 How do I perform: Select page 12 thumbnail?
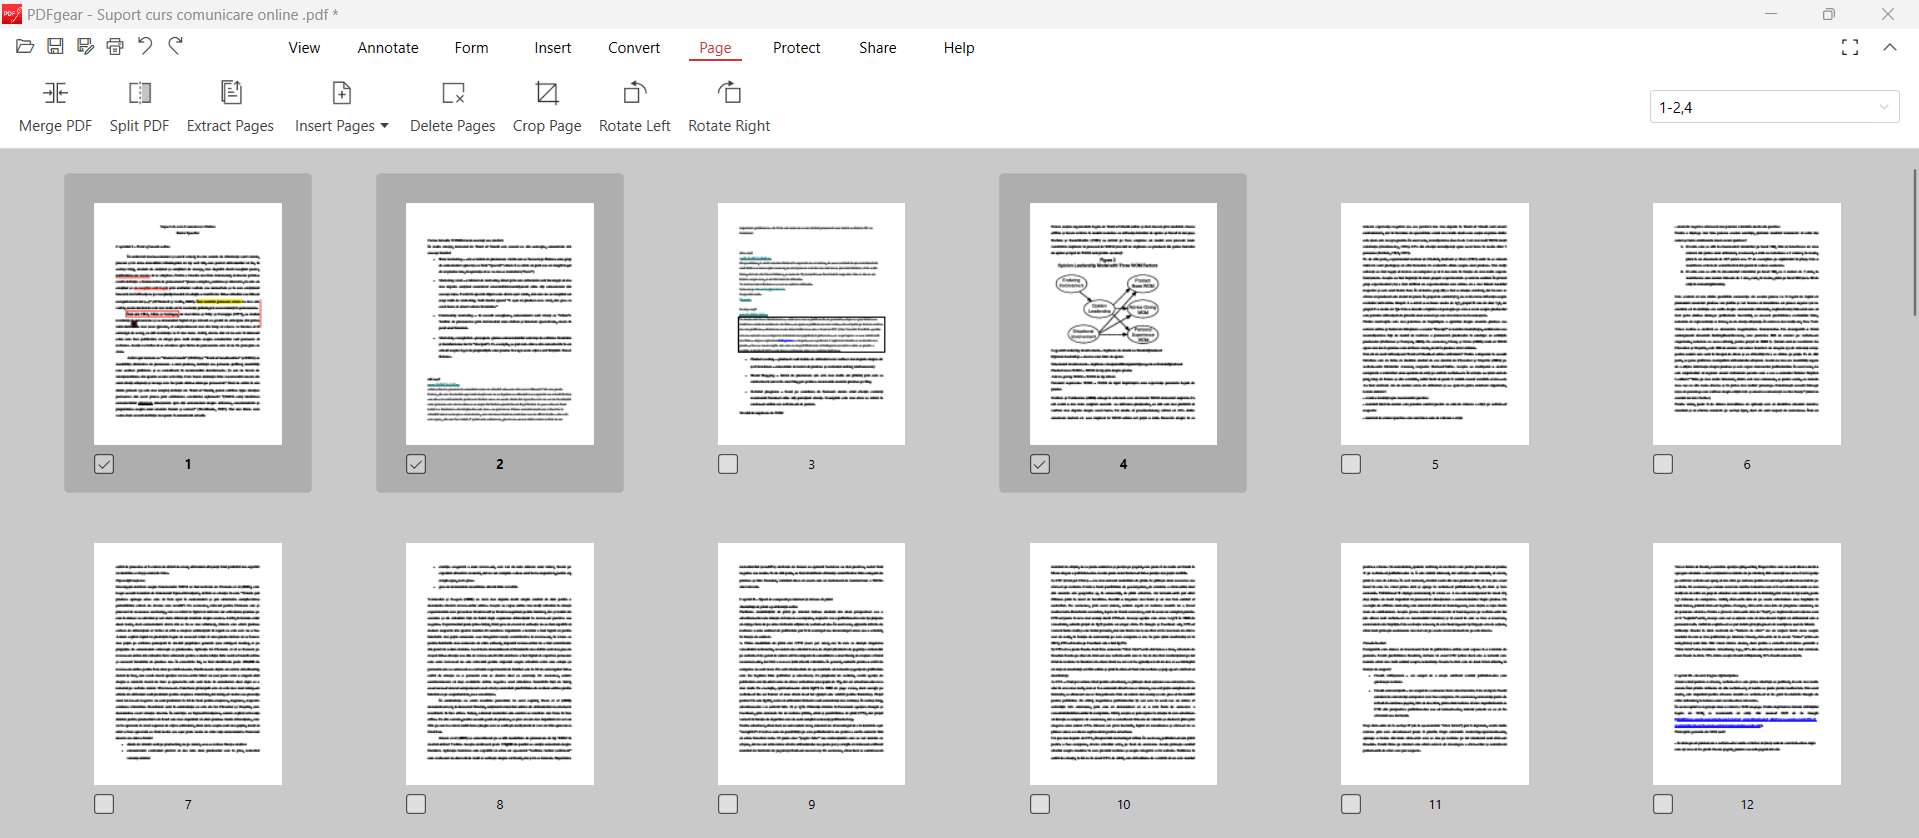[1747, 664]
